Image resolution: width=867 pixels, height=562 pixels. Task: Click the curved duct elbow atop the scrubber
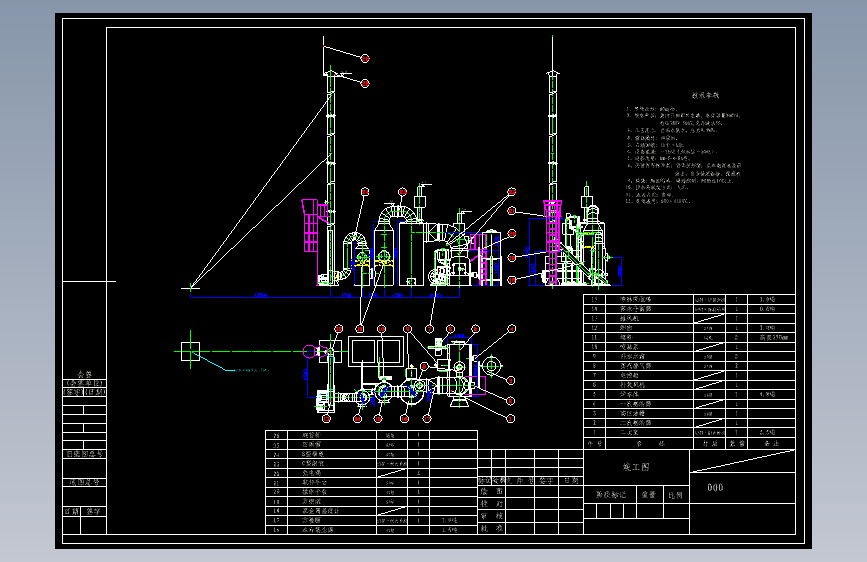tap(397, 214)
